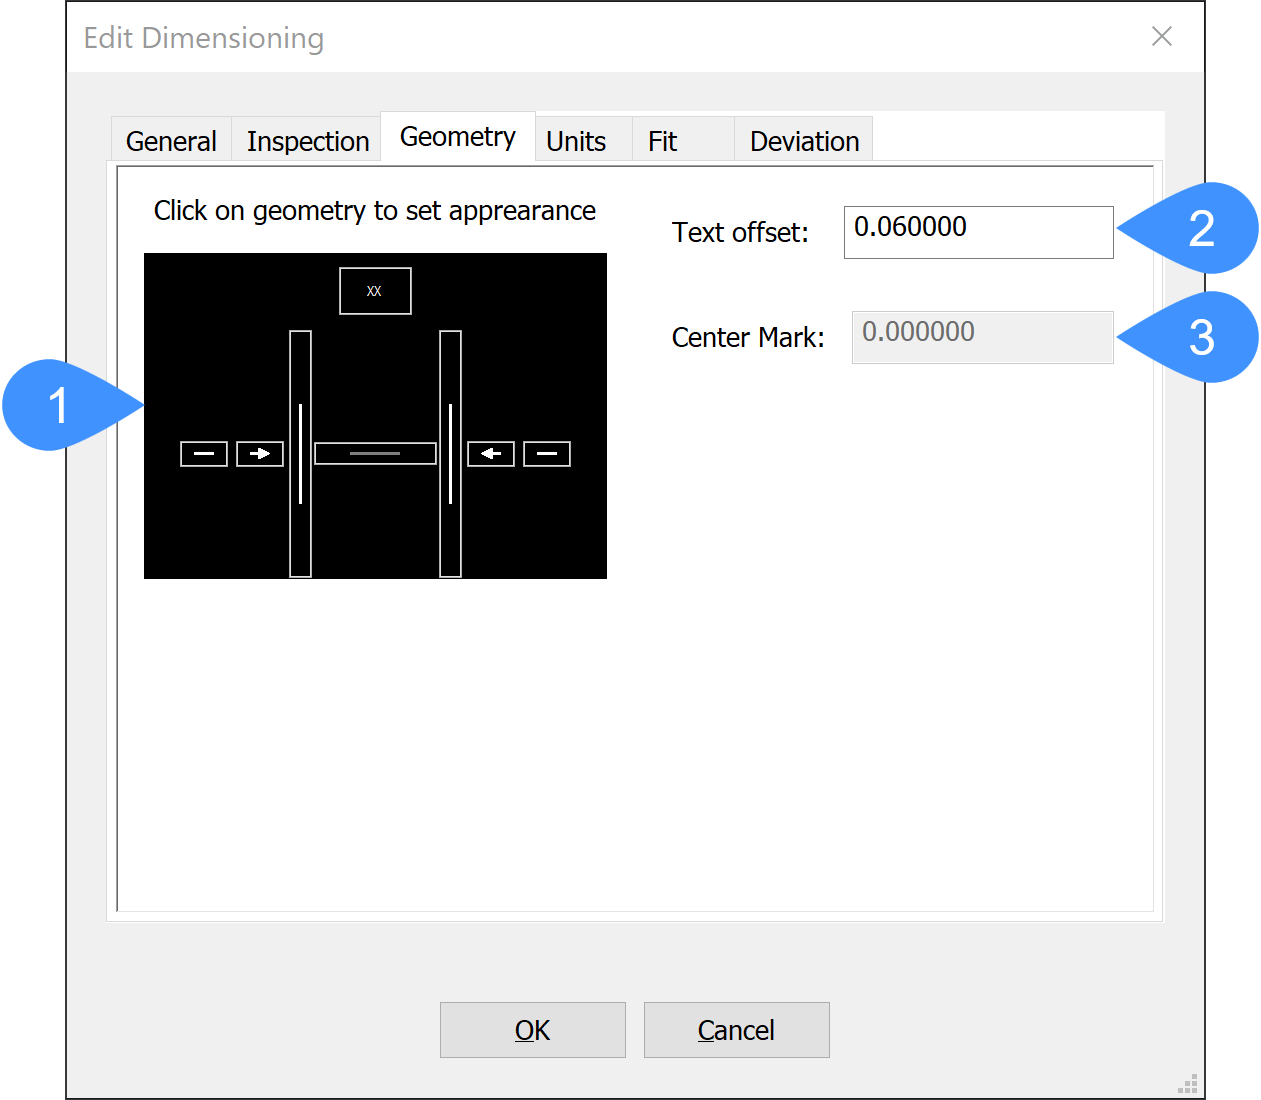This screenshot has height=1100, width=1261.
Task: Select the left-pointing arrowhead on the right
Action: (x=491, y=454)
